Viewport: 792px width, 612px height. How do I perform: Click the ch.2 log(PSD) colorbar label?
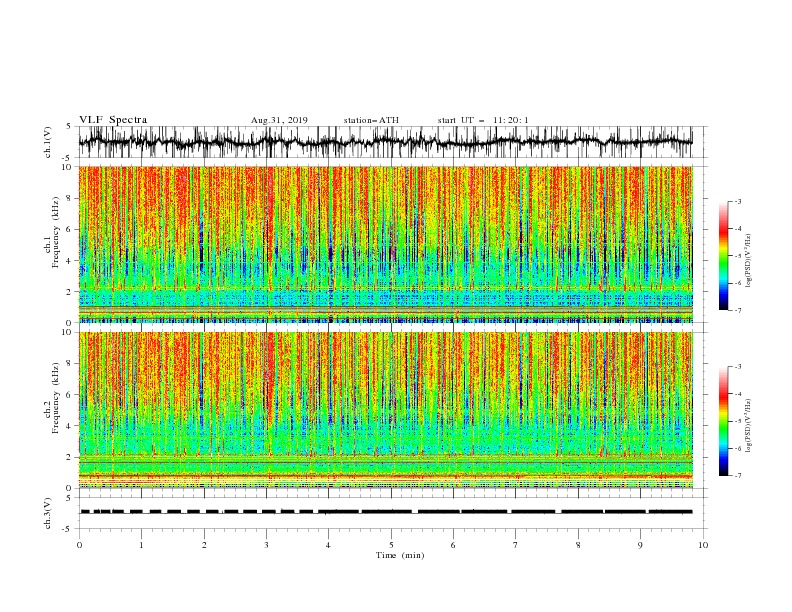[748, 426]
